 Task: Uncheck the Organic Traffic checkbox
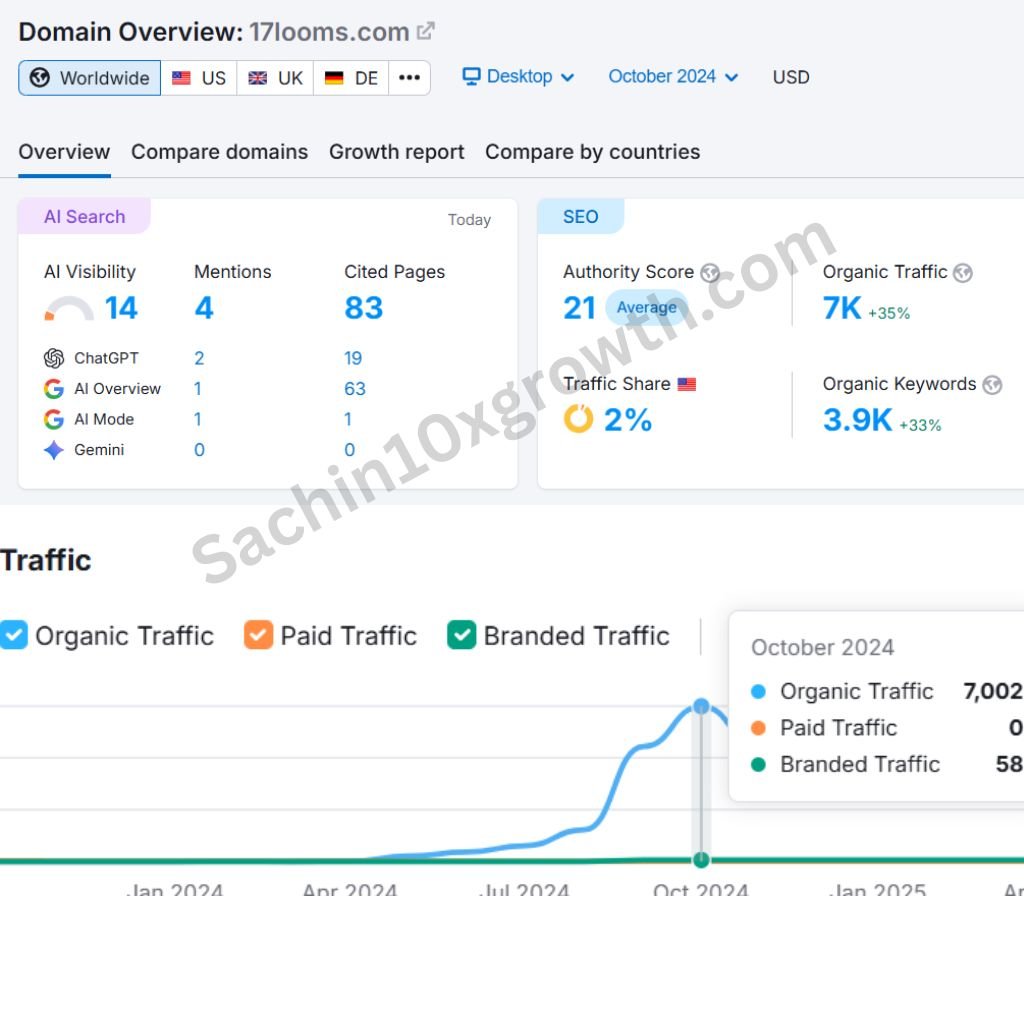14,635
